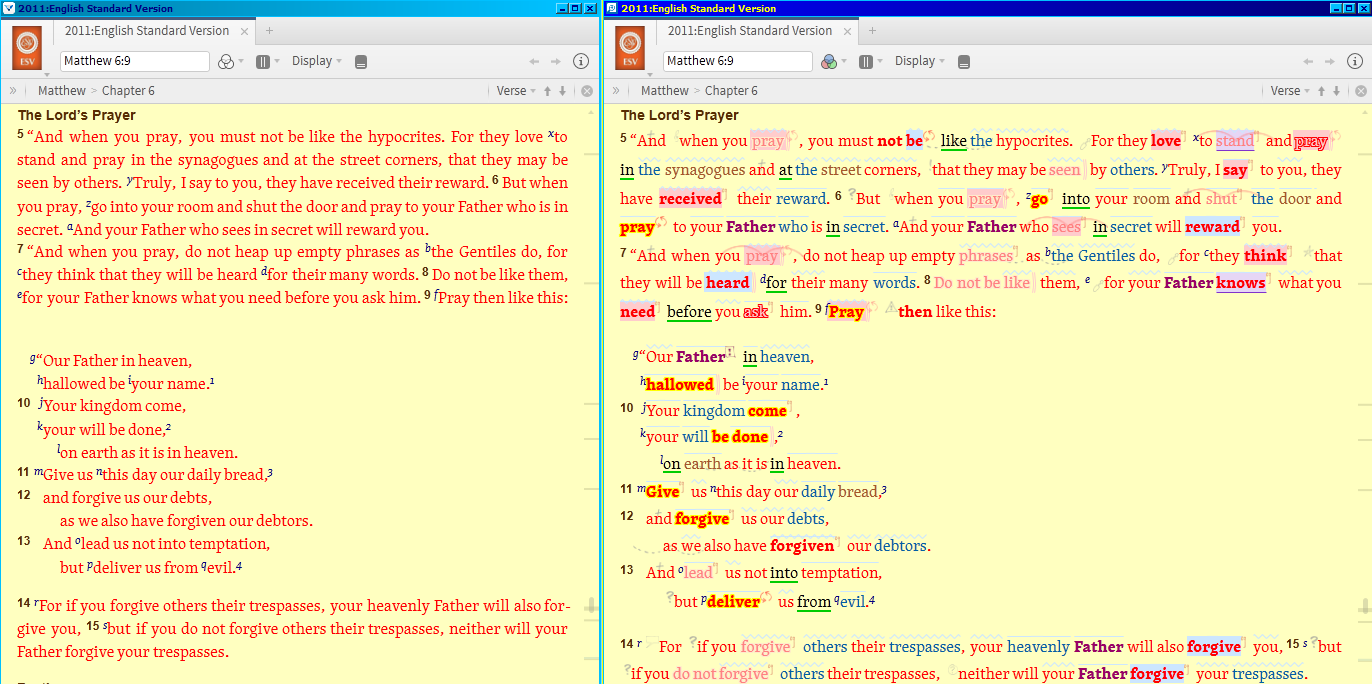Go back in history in right window

pyautogui.click(x=1307, y=61)
